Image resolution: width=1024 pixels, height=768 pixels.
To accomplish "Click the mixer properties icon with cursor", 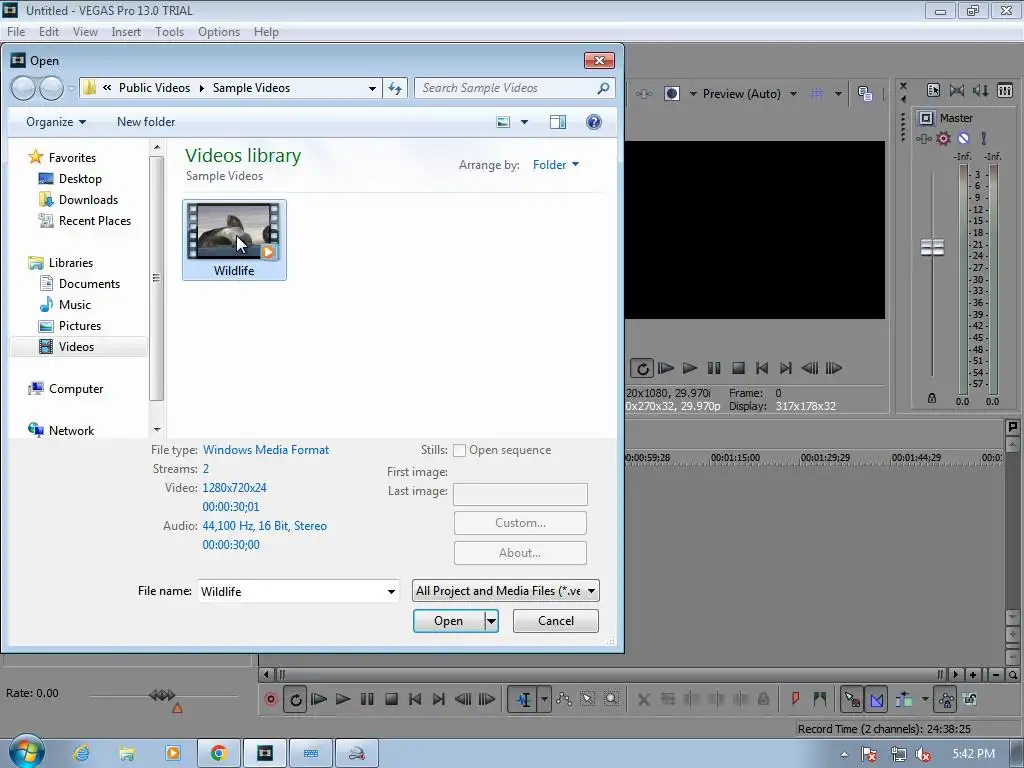I will click(933, 90).
